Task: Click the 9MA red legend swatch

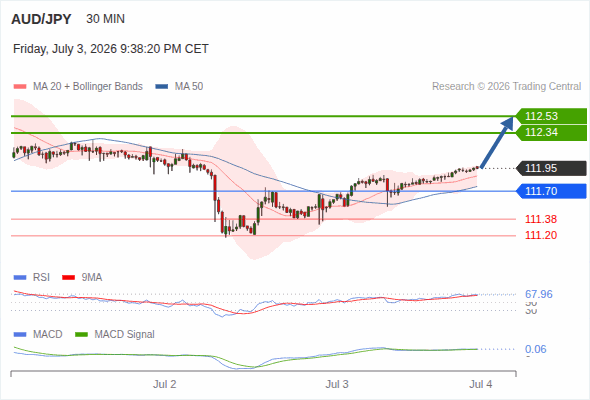Action: (68, 278)
